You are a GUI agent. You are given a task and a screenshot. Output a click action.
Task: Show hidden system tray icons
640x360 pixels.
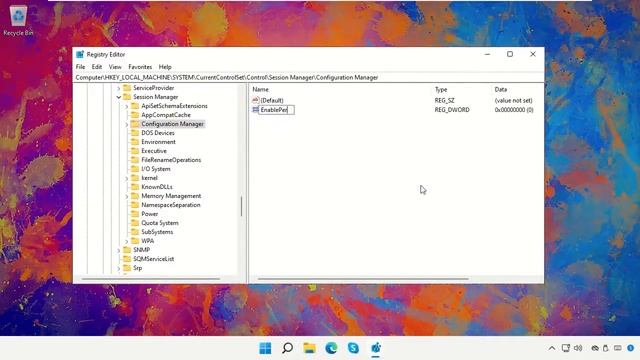[552, 348]
